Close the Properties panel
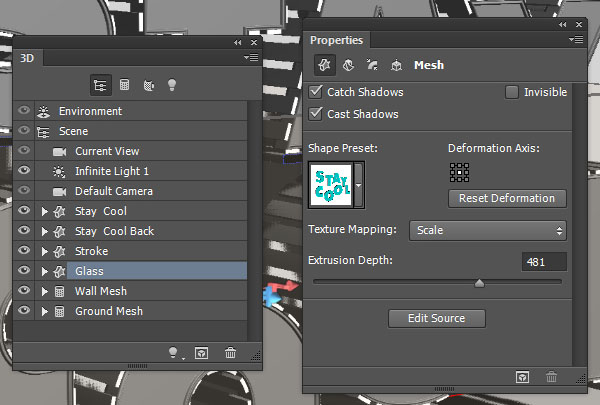The height and width of the screenshot is (405, 600). click(x=579, y=24)
